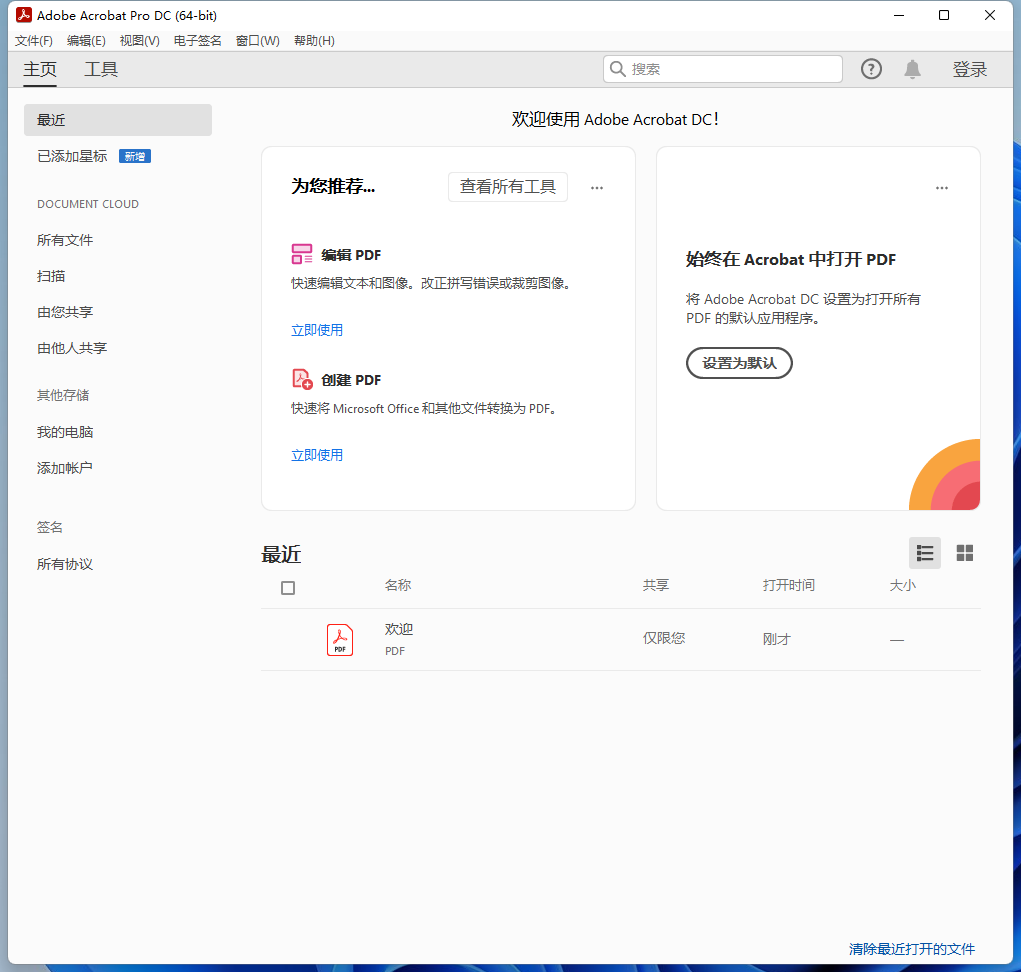Viewport: 1021px width, 972px height.
Task: Click 设置为默认 button
Action: point(739,363)
